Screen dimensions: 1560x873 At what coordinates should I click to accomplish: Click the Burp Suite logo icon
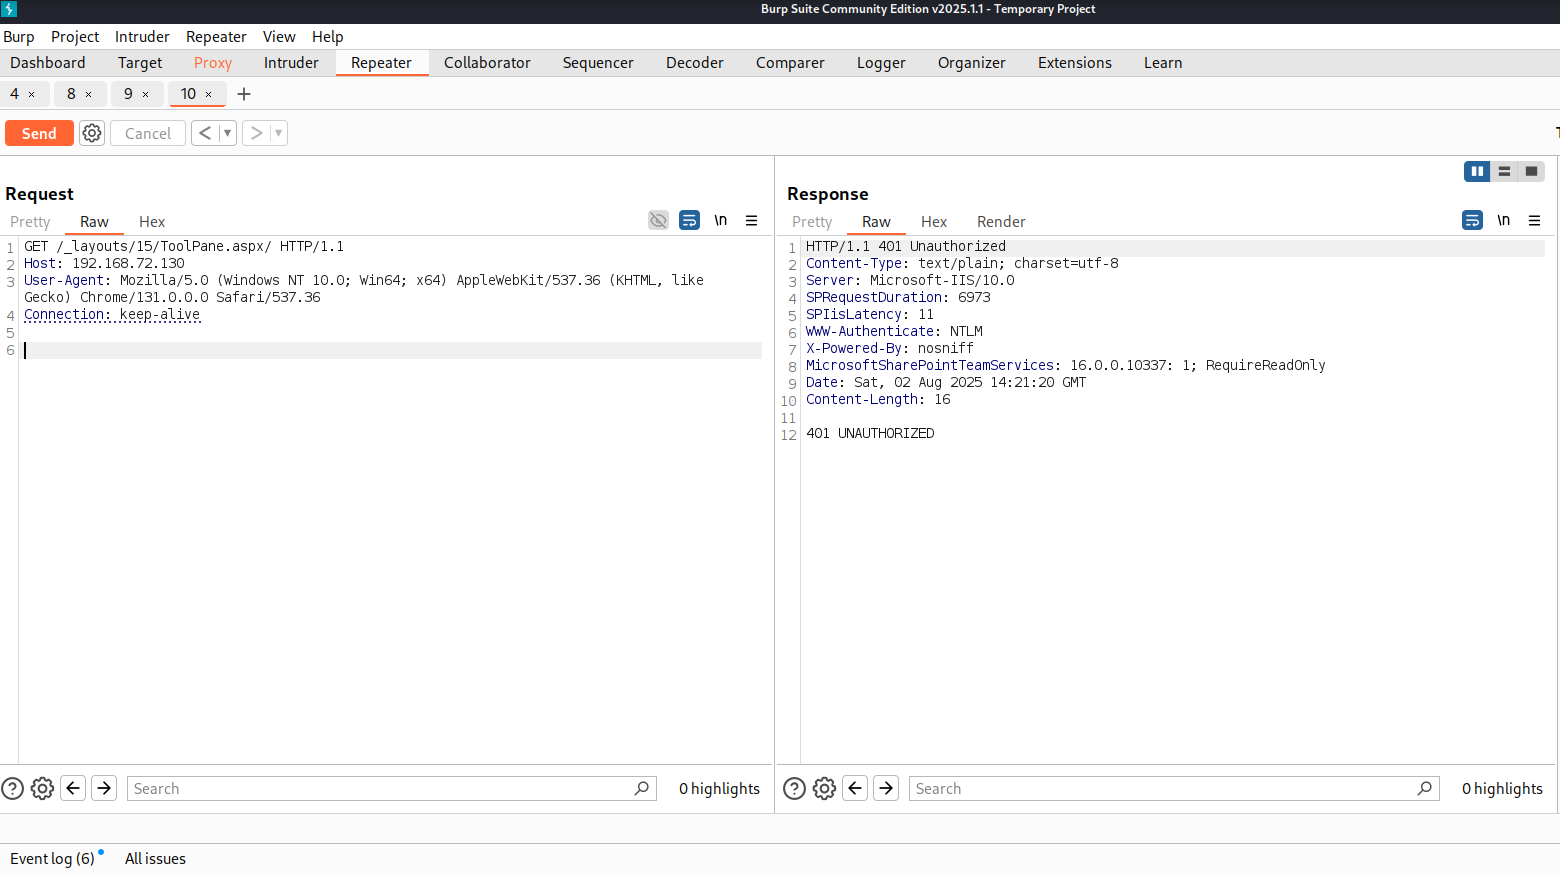(x=9, y=9)
